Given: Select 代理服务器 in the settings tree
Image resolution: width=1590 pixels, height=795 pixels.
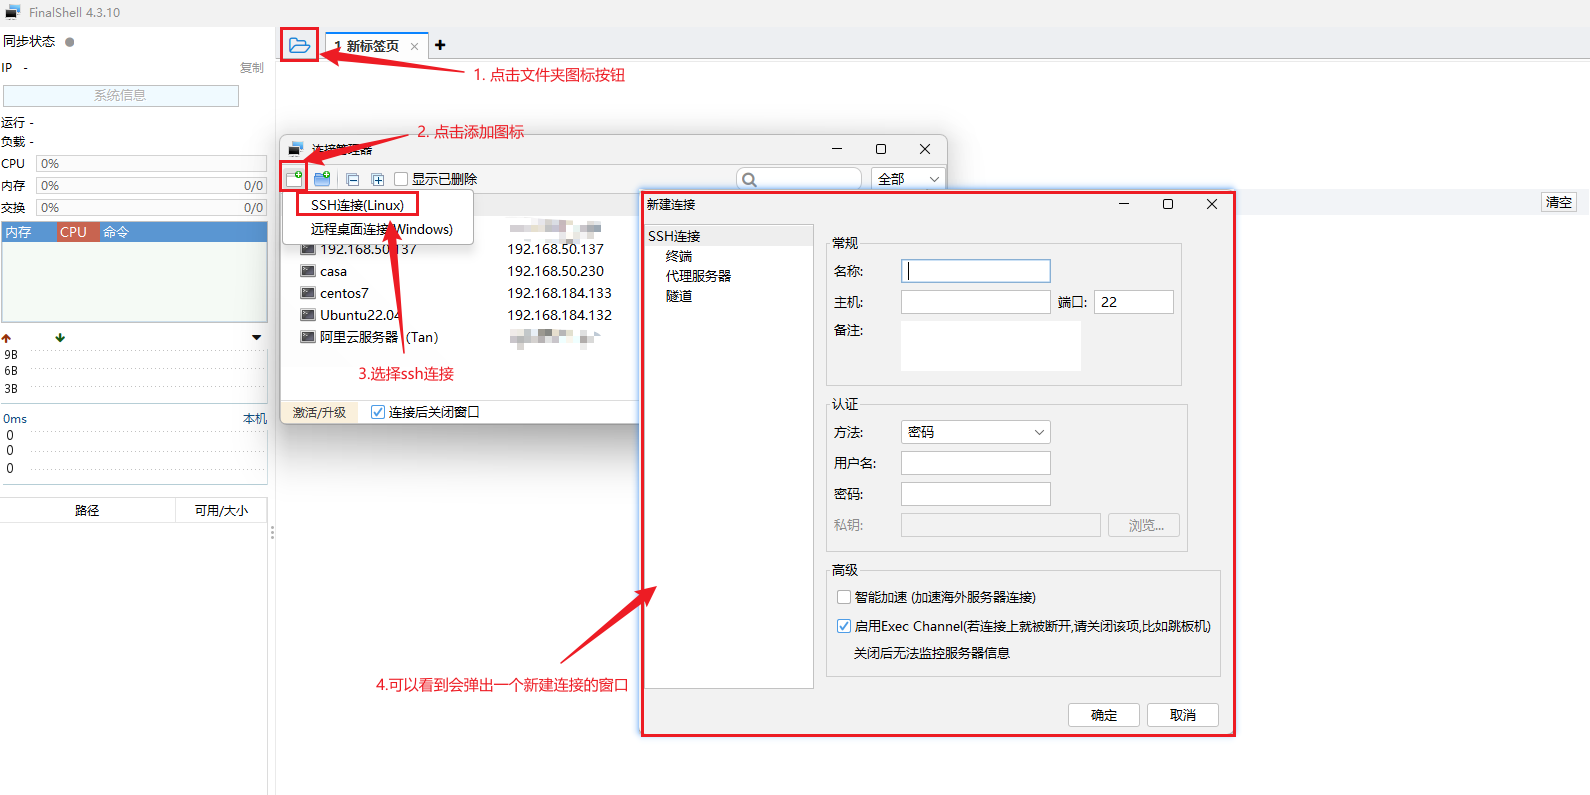Looking at the screenshot, I should pos(698,276).
